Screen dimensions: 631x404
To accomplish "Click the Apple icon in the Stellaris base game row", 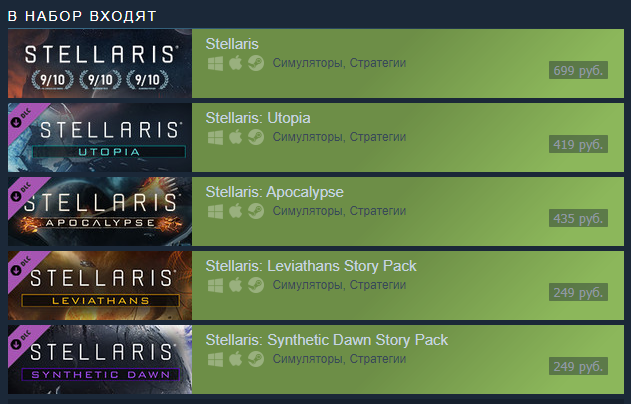I will [x=235, y=63].
